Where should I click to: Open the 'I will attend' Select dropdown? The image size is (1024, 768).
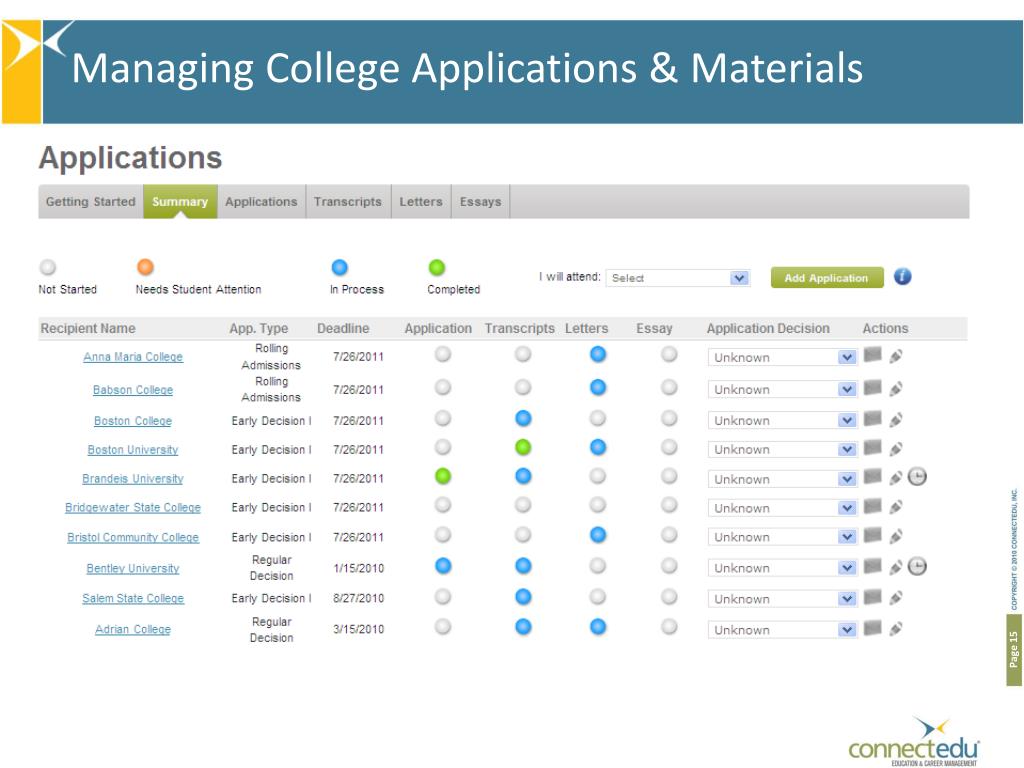[678, 278]
